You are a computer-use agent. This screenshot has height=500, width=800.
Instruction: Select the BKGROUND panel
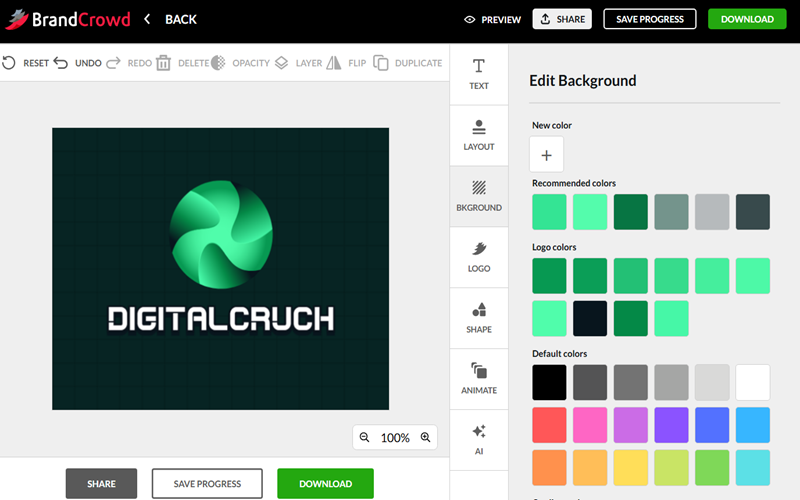point(479,196)
